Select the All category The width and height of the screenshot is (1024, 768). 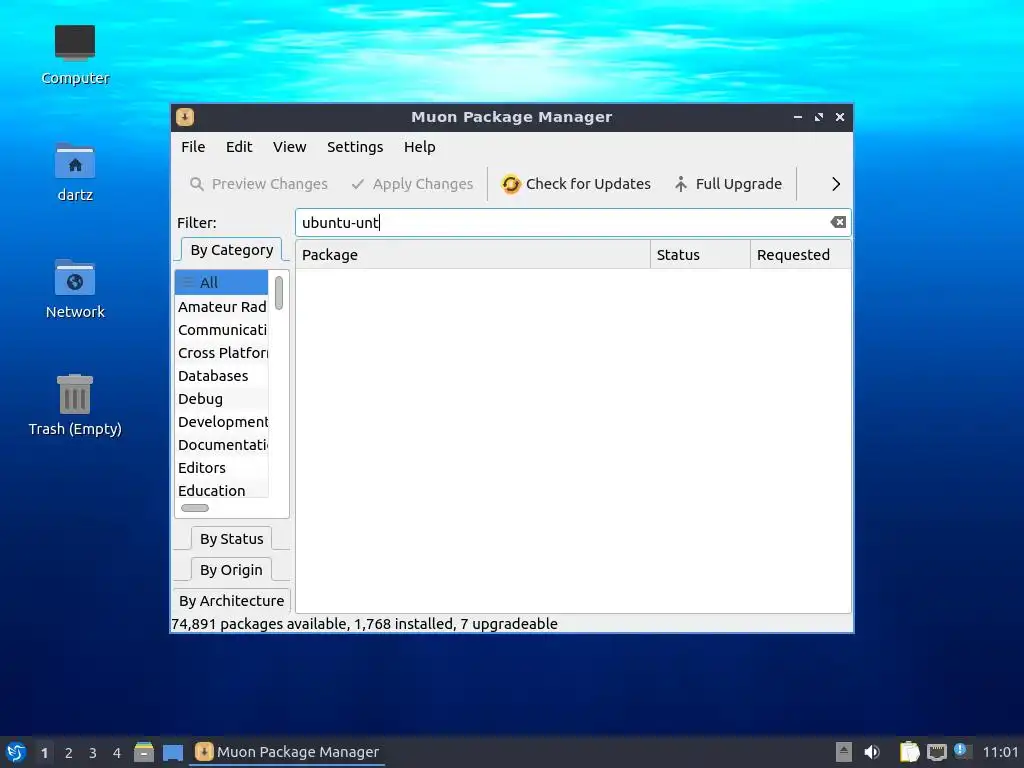[221, 283]
